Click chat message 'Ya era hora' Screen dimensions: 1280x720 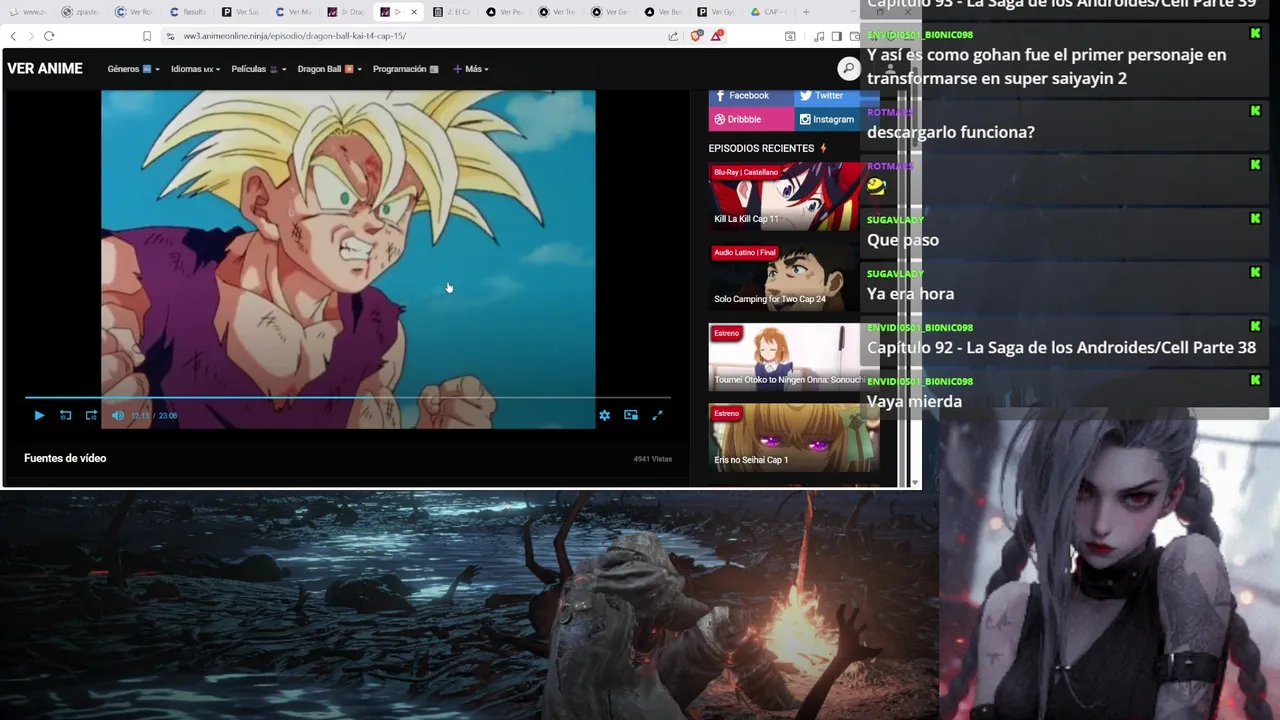click(x=910, y=294)
